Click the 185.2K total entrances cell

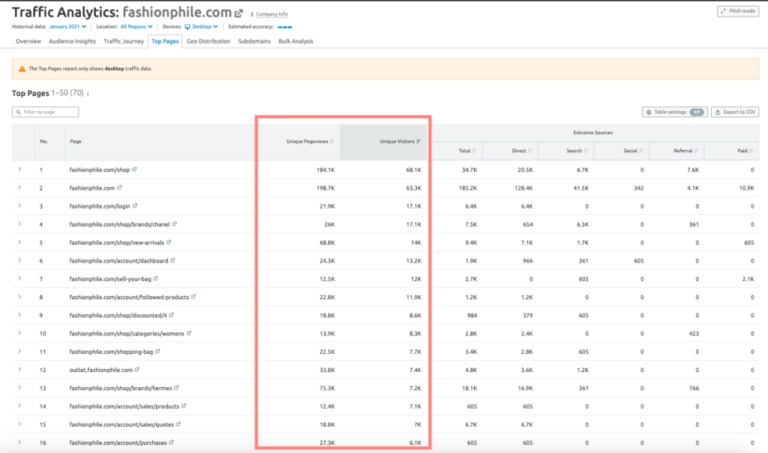[x=468, y=188]
